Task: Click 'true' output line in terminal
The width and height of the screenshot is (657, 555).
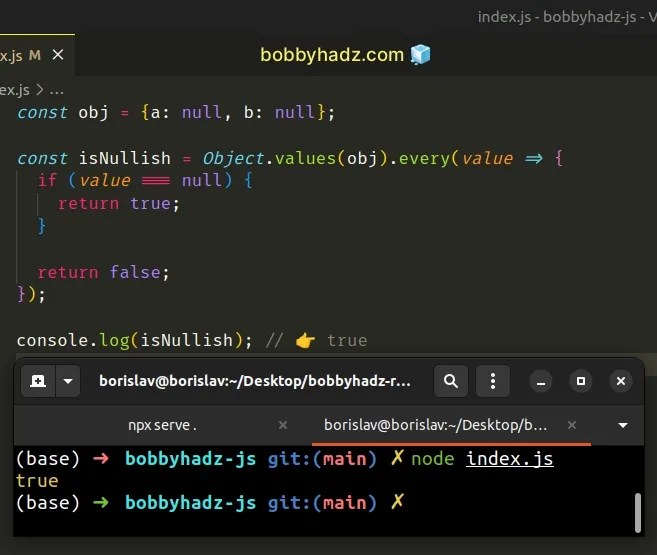Action: (37, 481)
